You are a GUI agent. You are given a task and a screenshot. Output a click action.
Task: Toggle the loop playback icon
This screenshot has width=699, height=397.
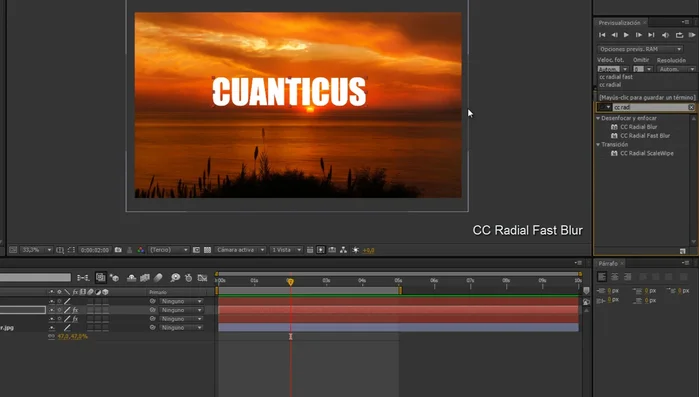[x=679, y=35]
